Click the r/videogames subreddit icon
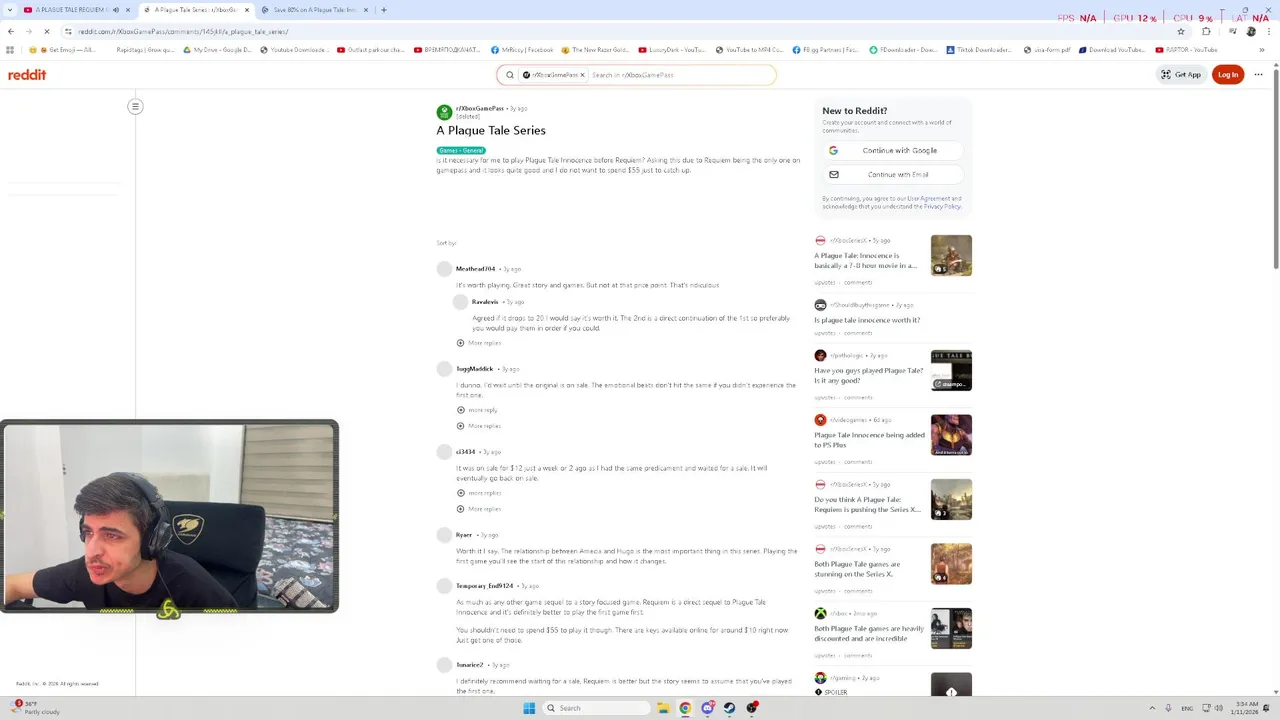This screenshot has height=720, width=1280. click(820, 420)
